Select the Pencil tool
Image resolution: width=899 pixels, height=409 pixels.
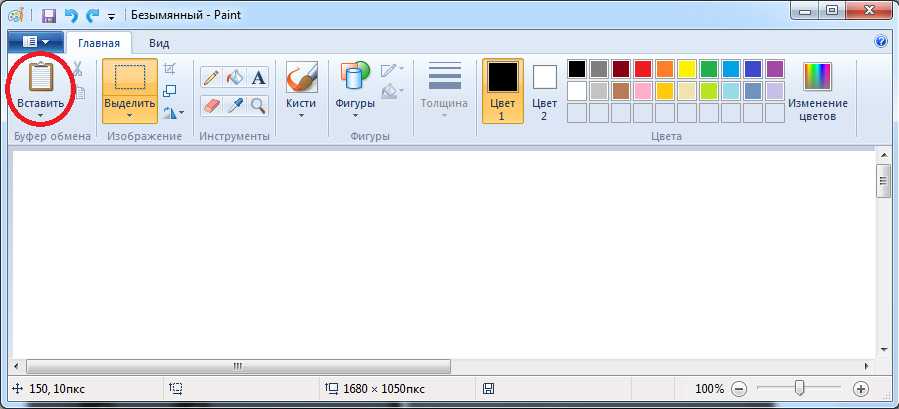[x=211, y=78]
